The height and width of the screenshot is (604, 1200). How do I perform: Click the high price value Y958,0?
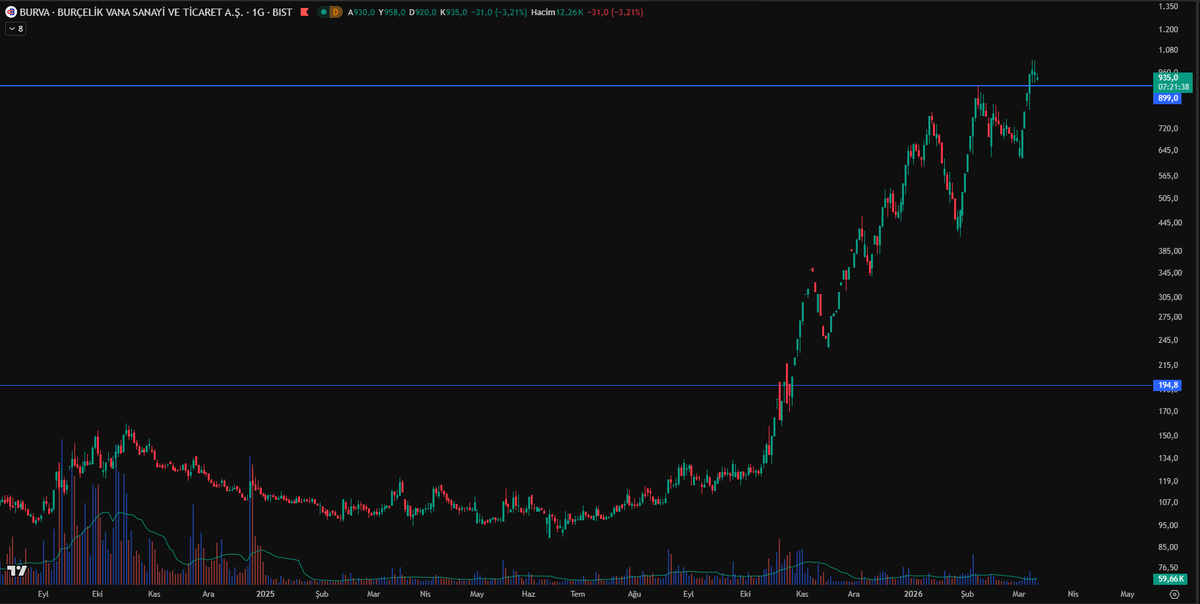click(x=392, y=12)
